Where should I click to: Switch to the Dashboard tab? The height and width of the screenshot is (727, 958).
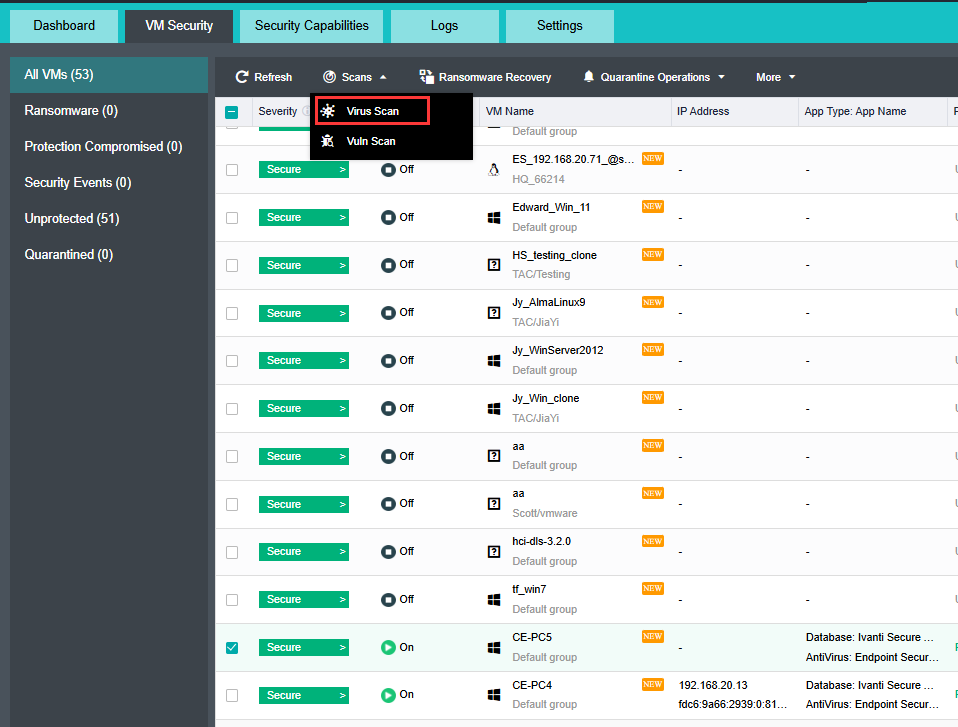[x=64, y=26]
